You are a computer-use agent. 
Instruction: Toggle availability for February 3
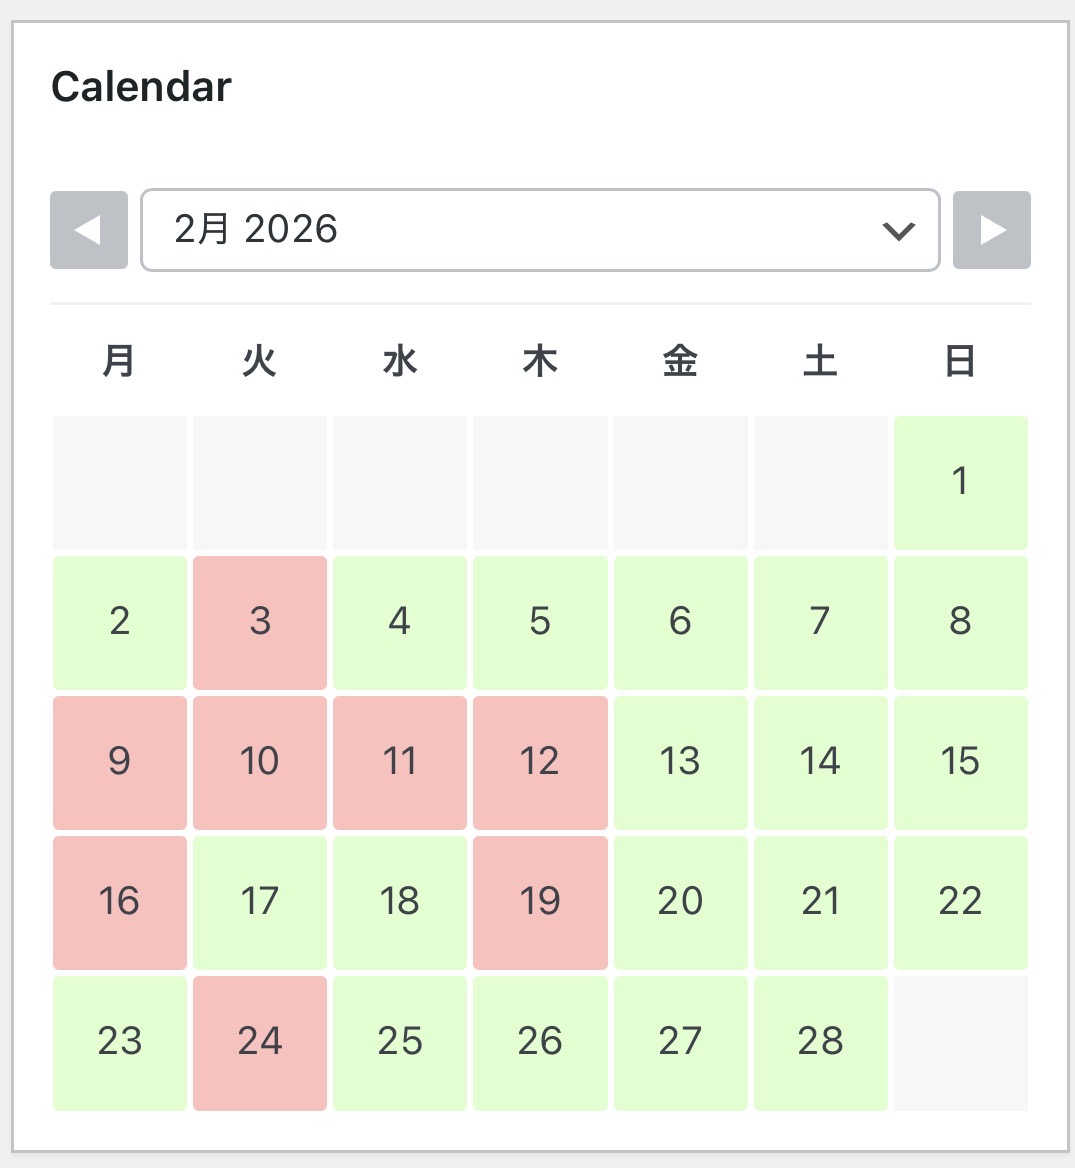point(260,622)
